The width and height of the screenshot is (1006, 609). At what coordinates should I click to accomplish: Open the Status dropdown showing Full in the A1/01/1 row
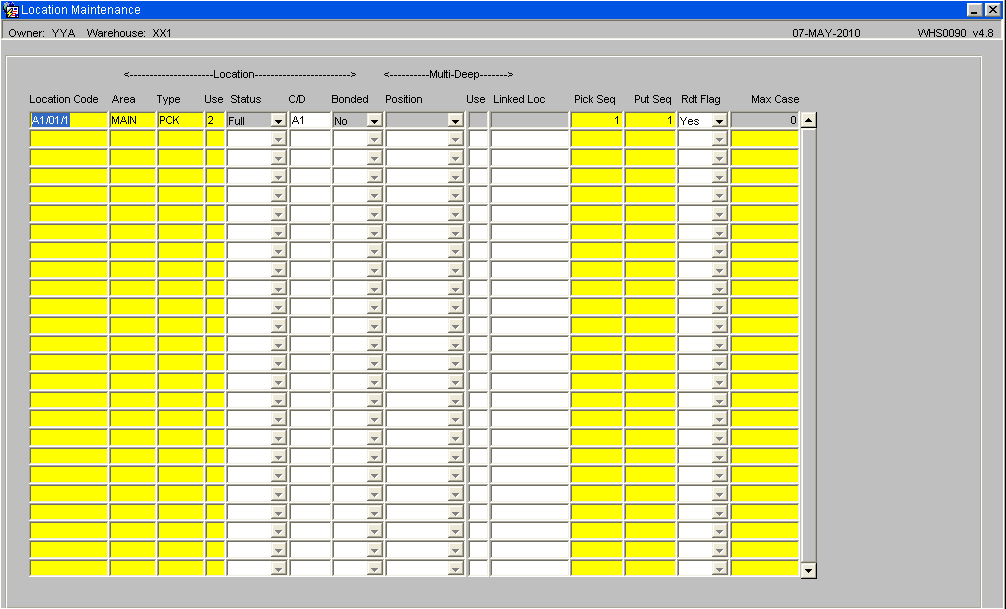[x=278, y=121]
